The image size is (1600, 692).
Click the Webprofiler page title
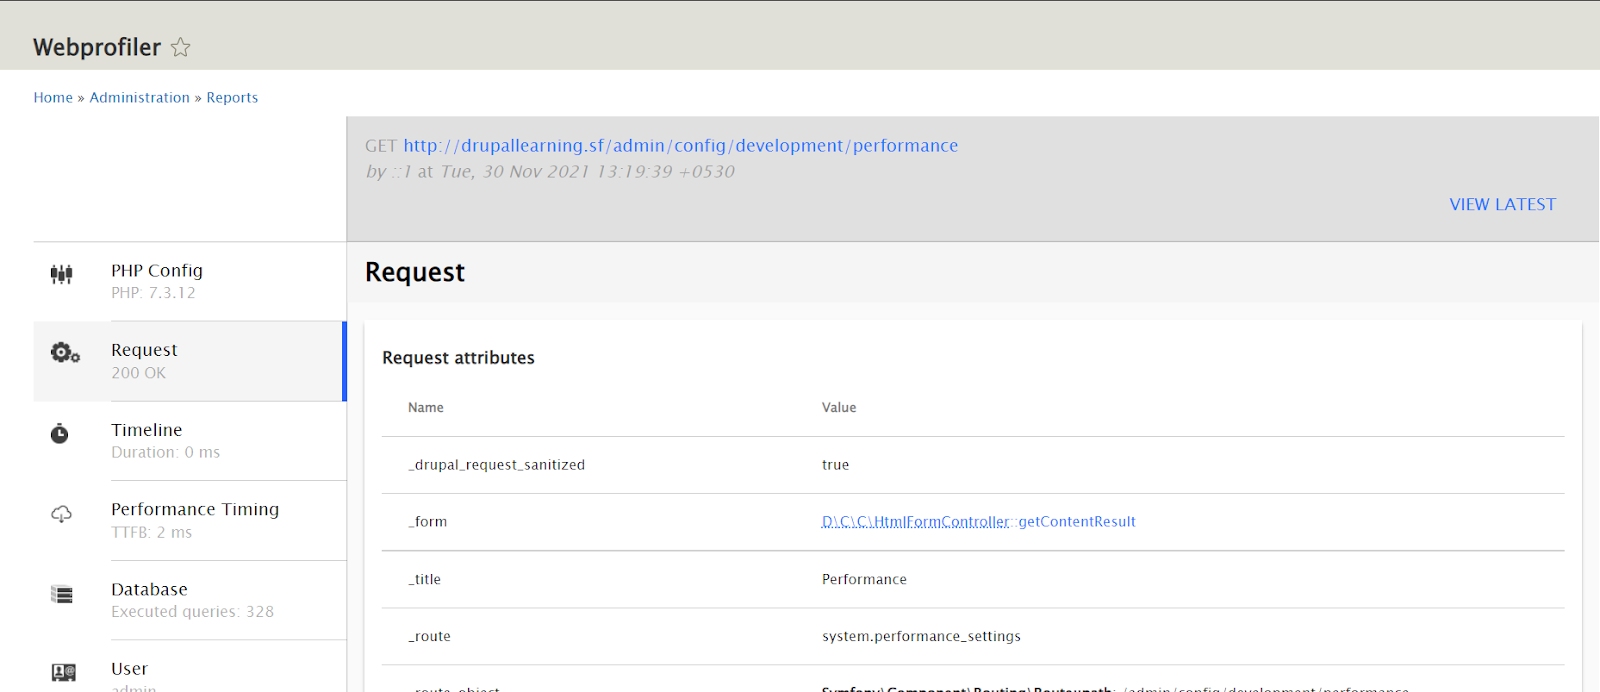coord(97,47)
